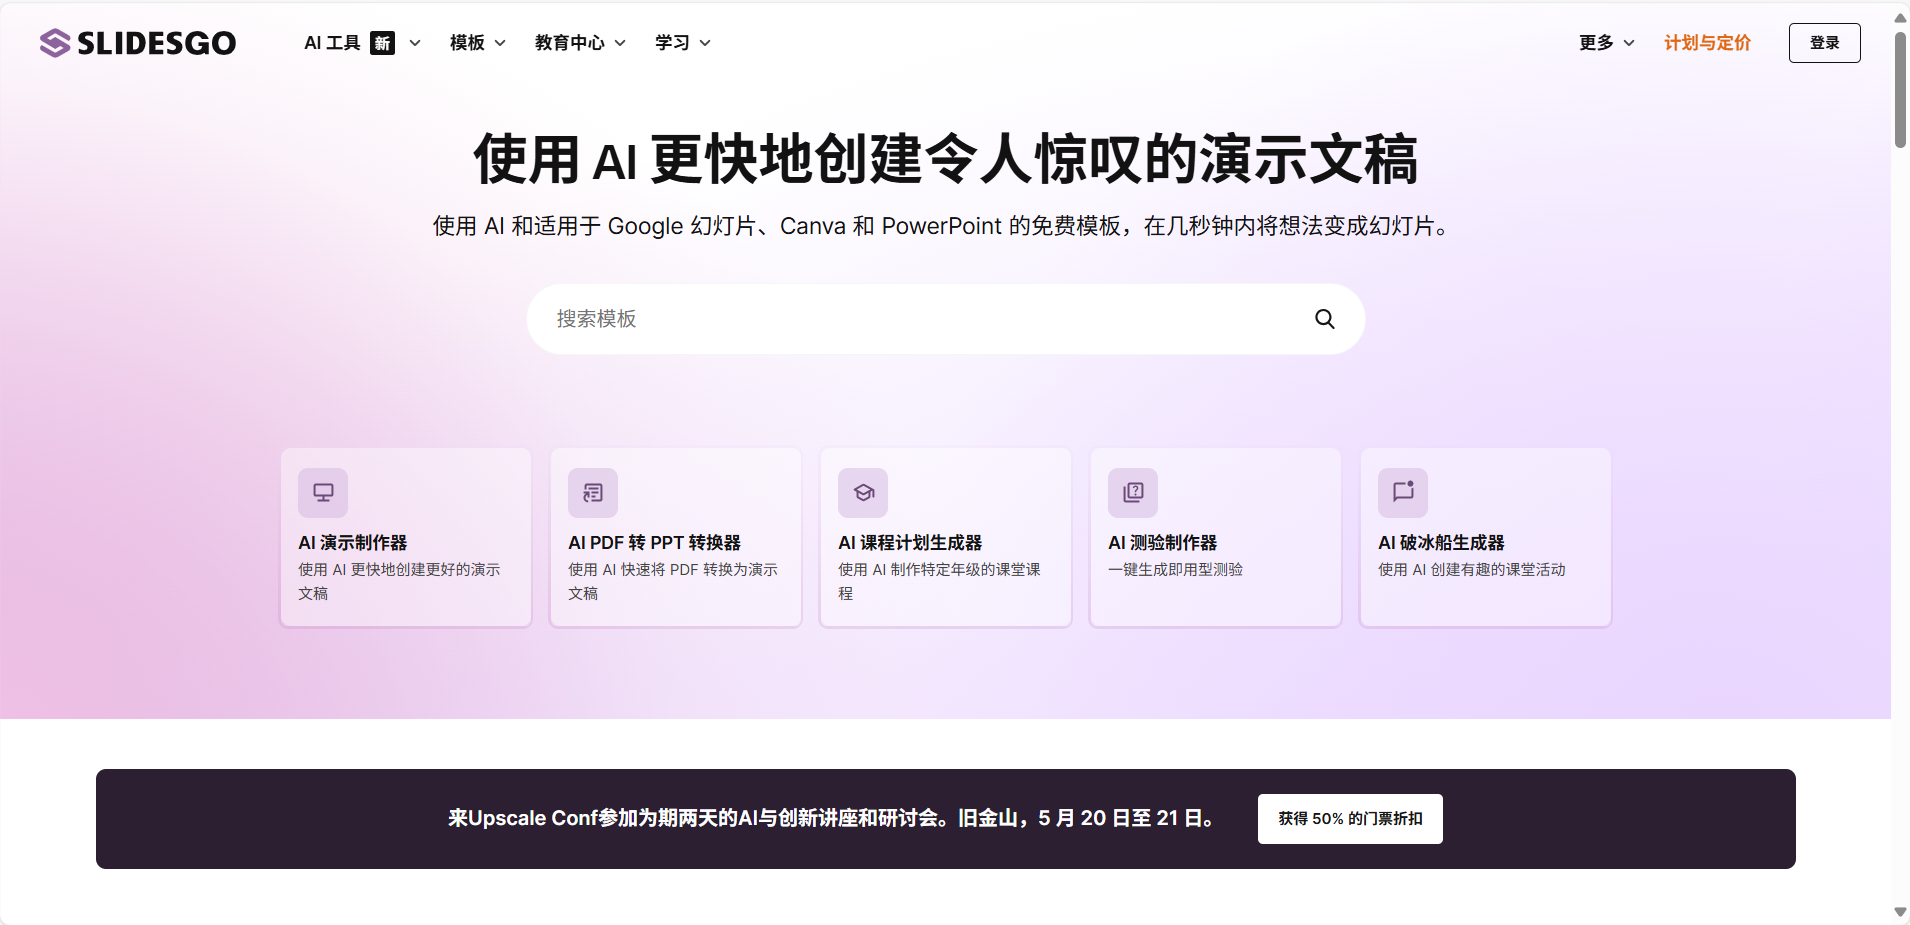Click the text 使用 AI 创建有趣的课堂活动

[x=1471, y=570]
